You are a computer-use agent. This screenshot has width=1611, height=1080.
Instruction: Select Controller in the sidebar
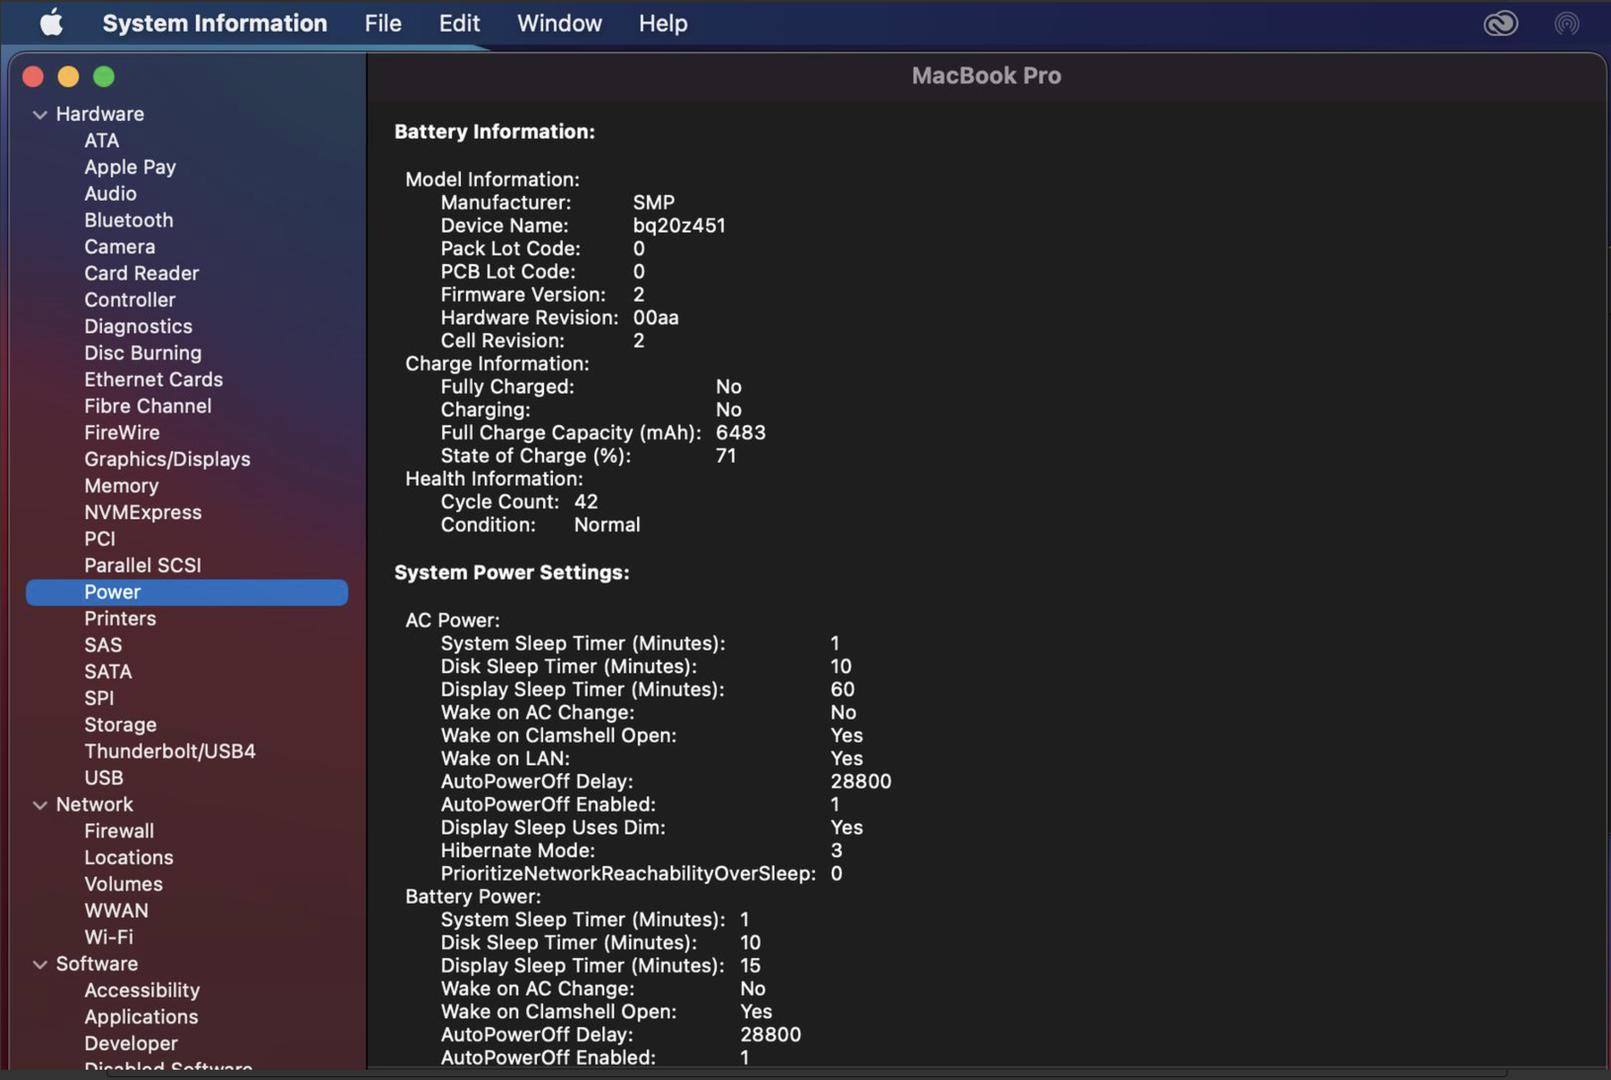coord(129,300)
